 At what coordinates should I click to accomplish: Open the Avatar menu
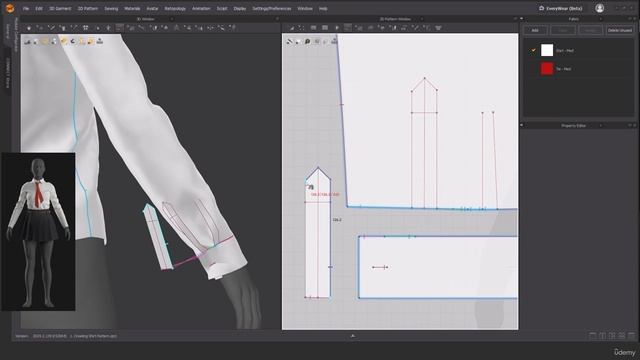152,9
